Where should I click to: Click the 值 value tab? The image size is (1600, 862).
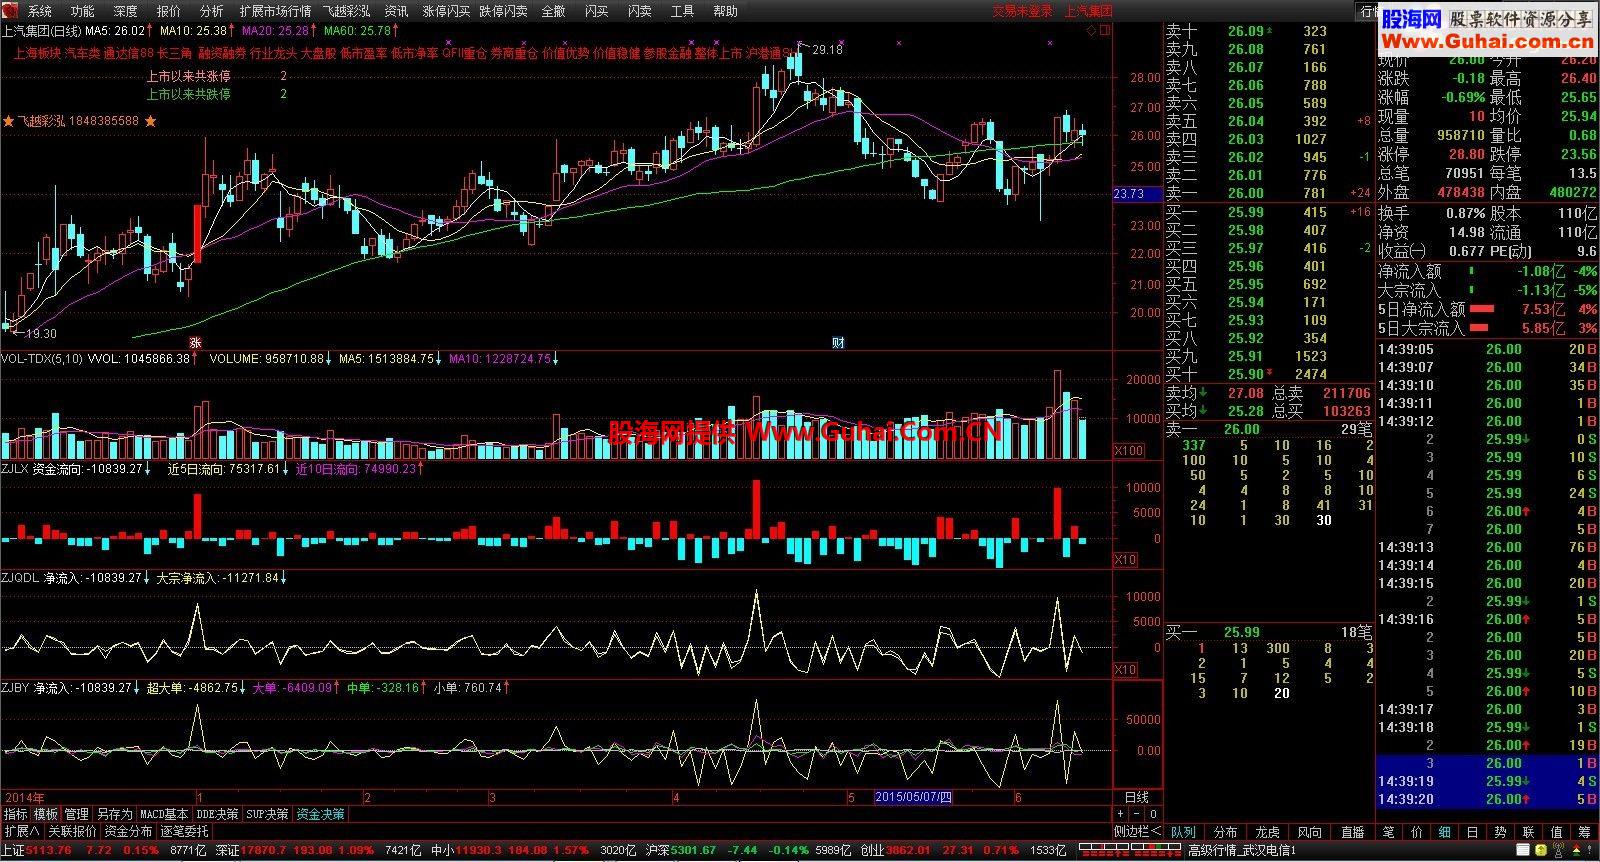click(x=1557, y=832)
